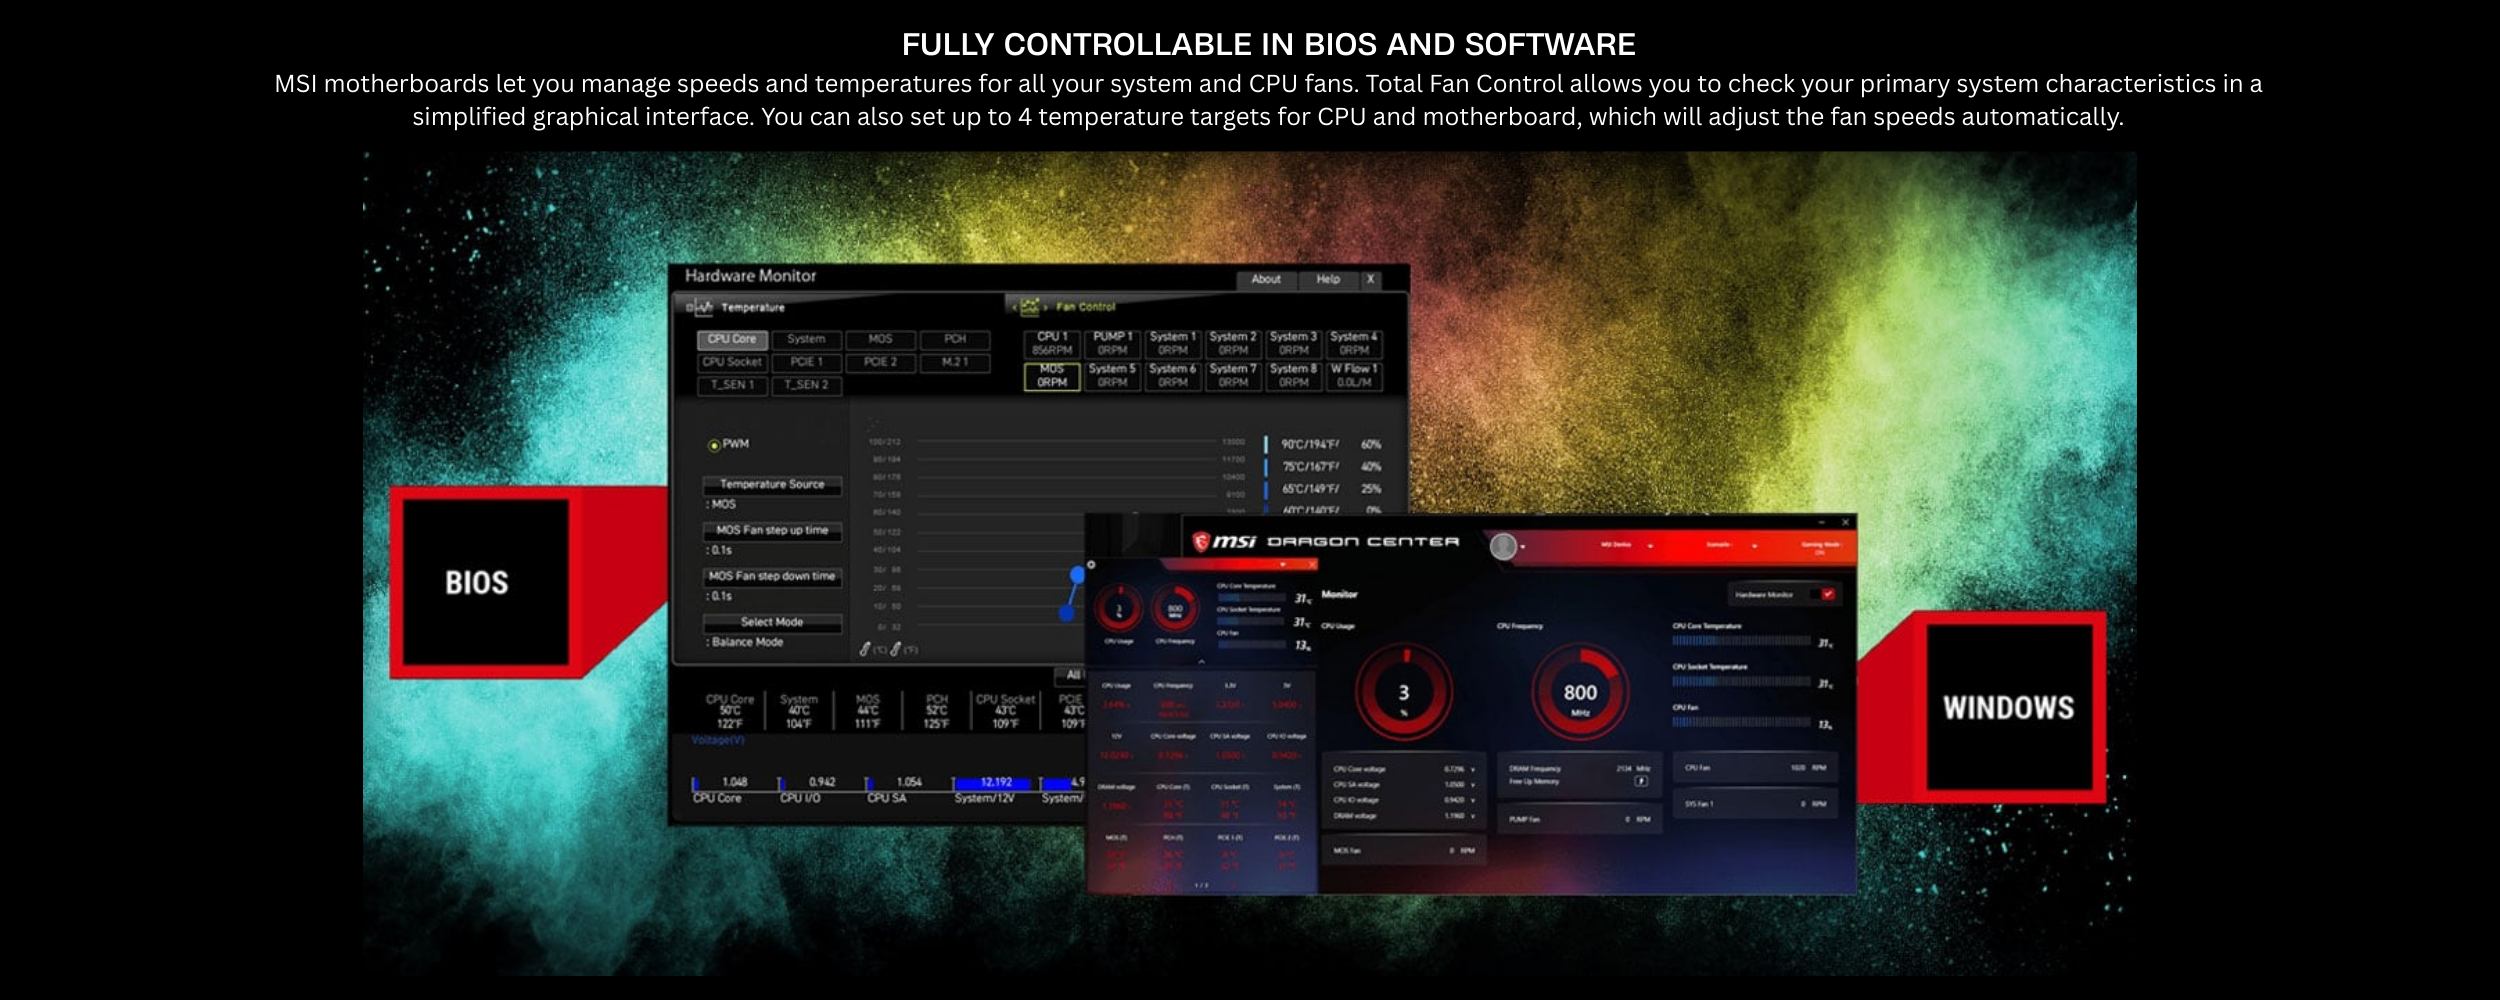Click the Free Up Memory icon in Dragon Center
The image size is (2500, 1000).
1641,781
